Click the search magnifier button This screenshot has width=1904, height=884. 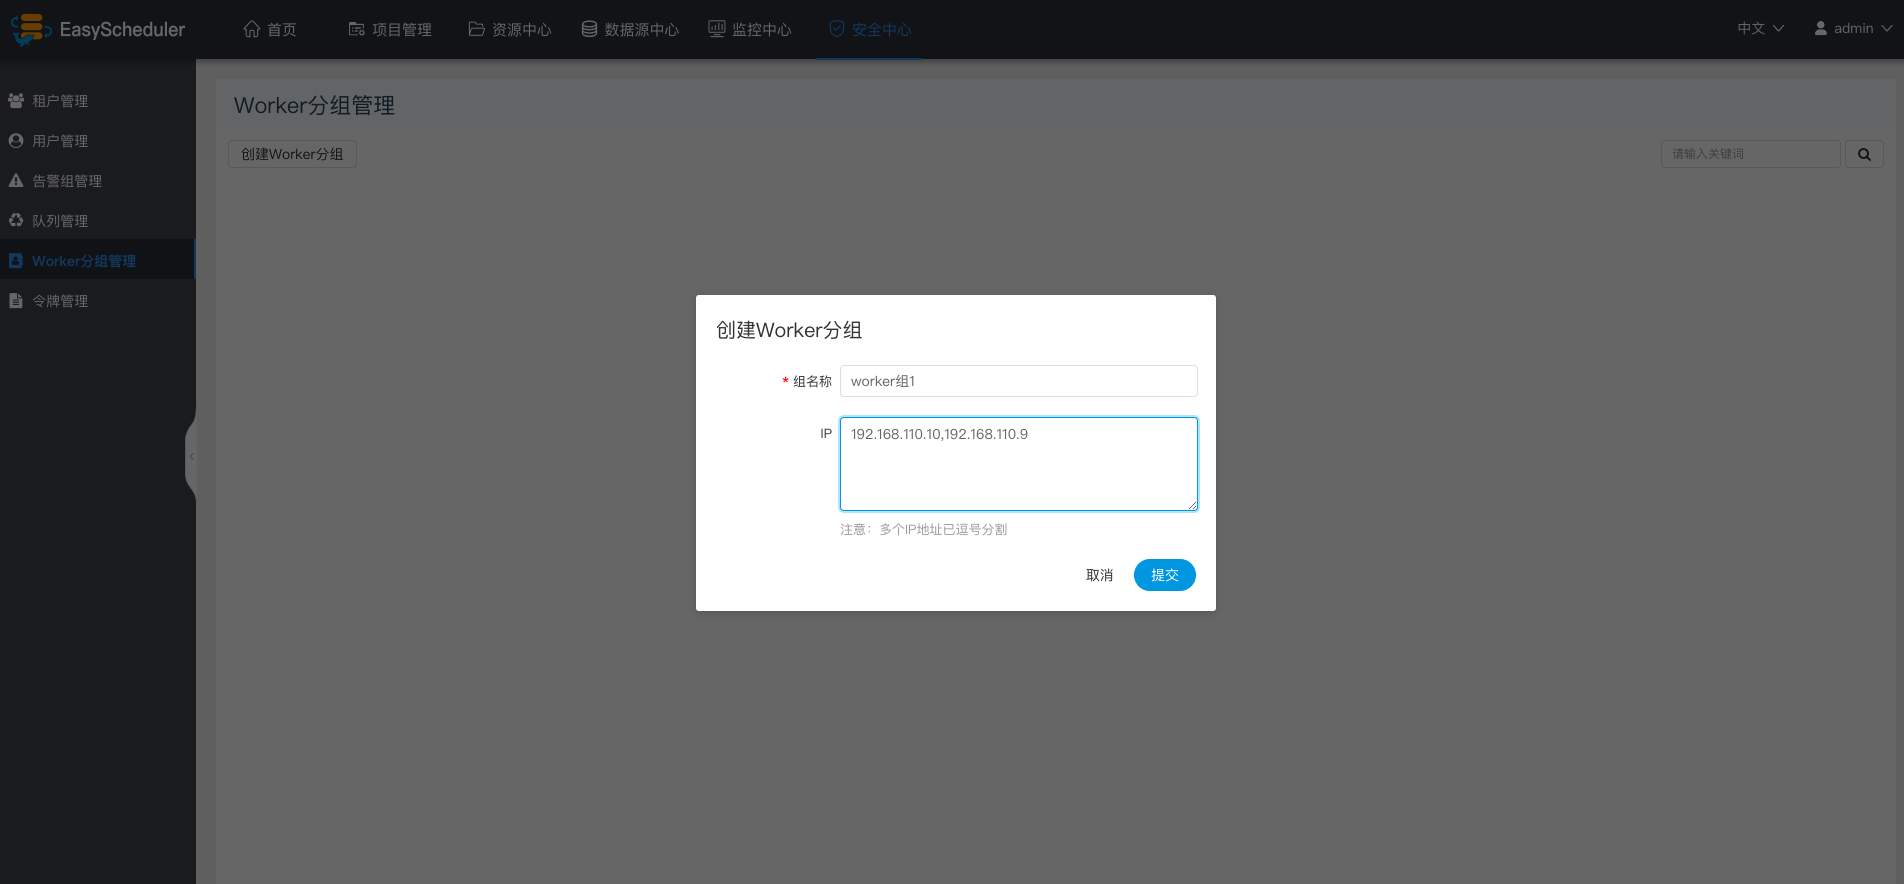(1864, 154)
